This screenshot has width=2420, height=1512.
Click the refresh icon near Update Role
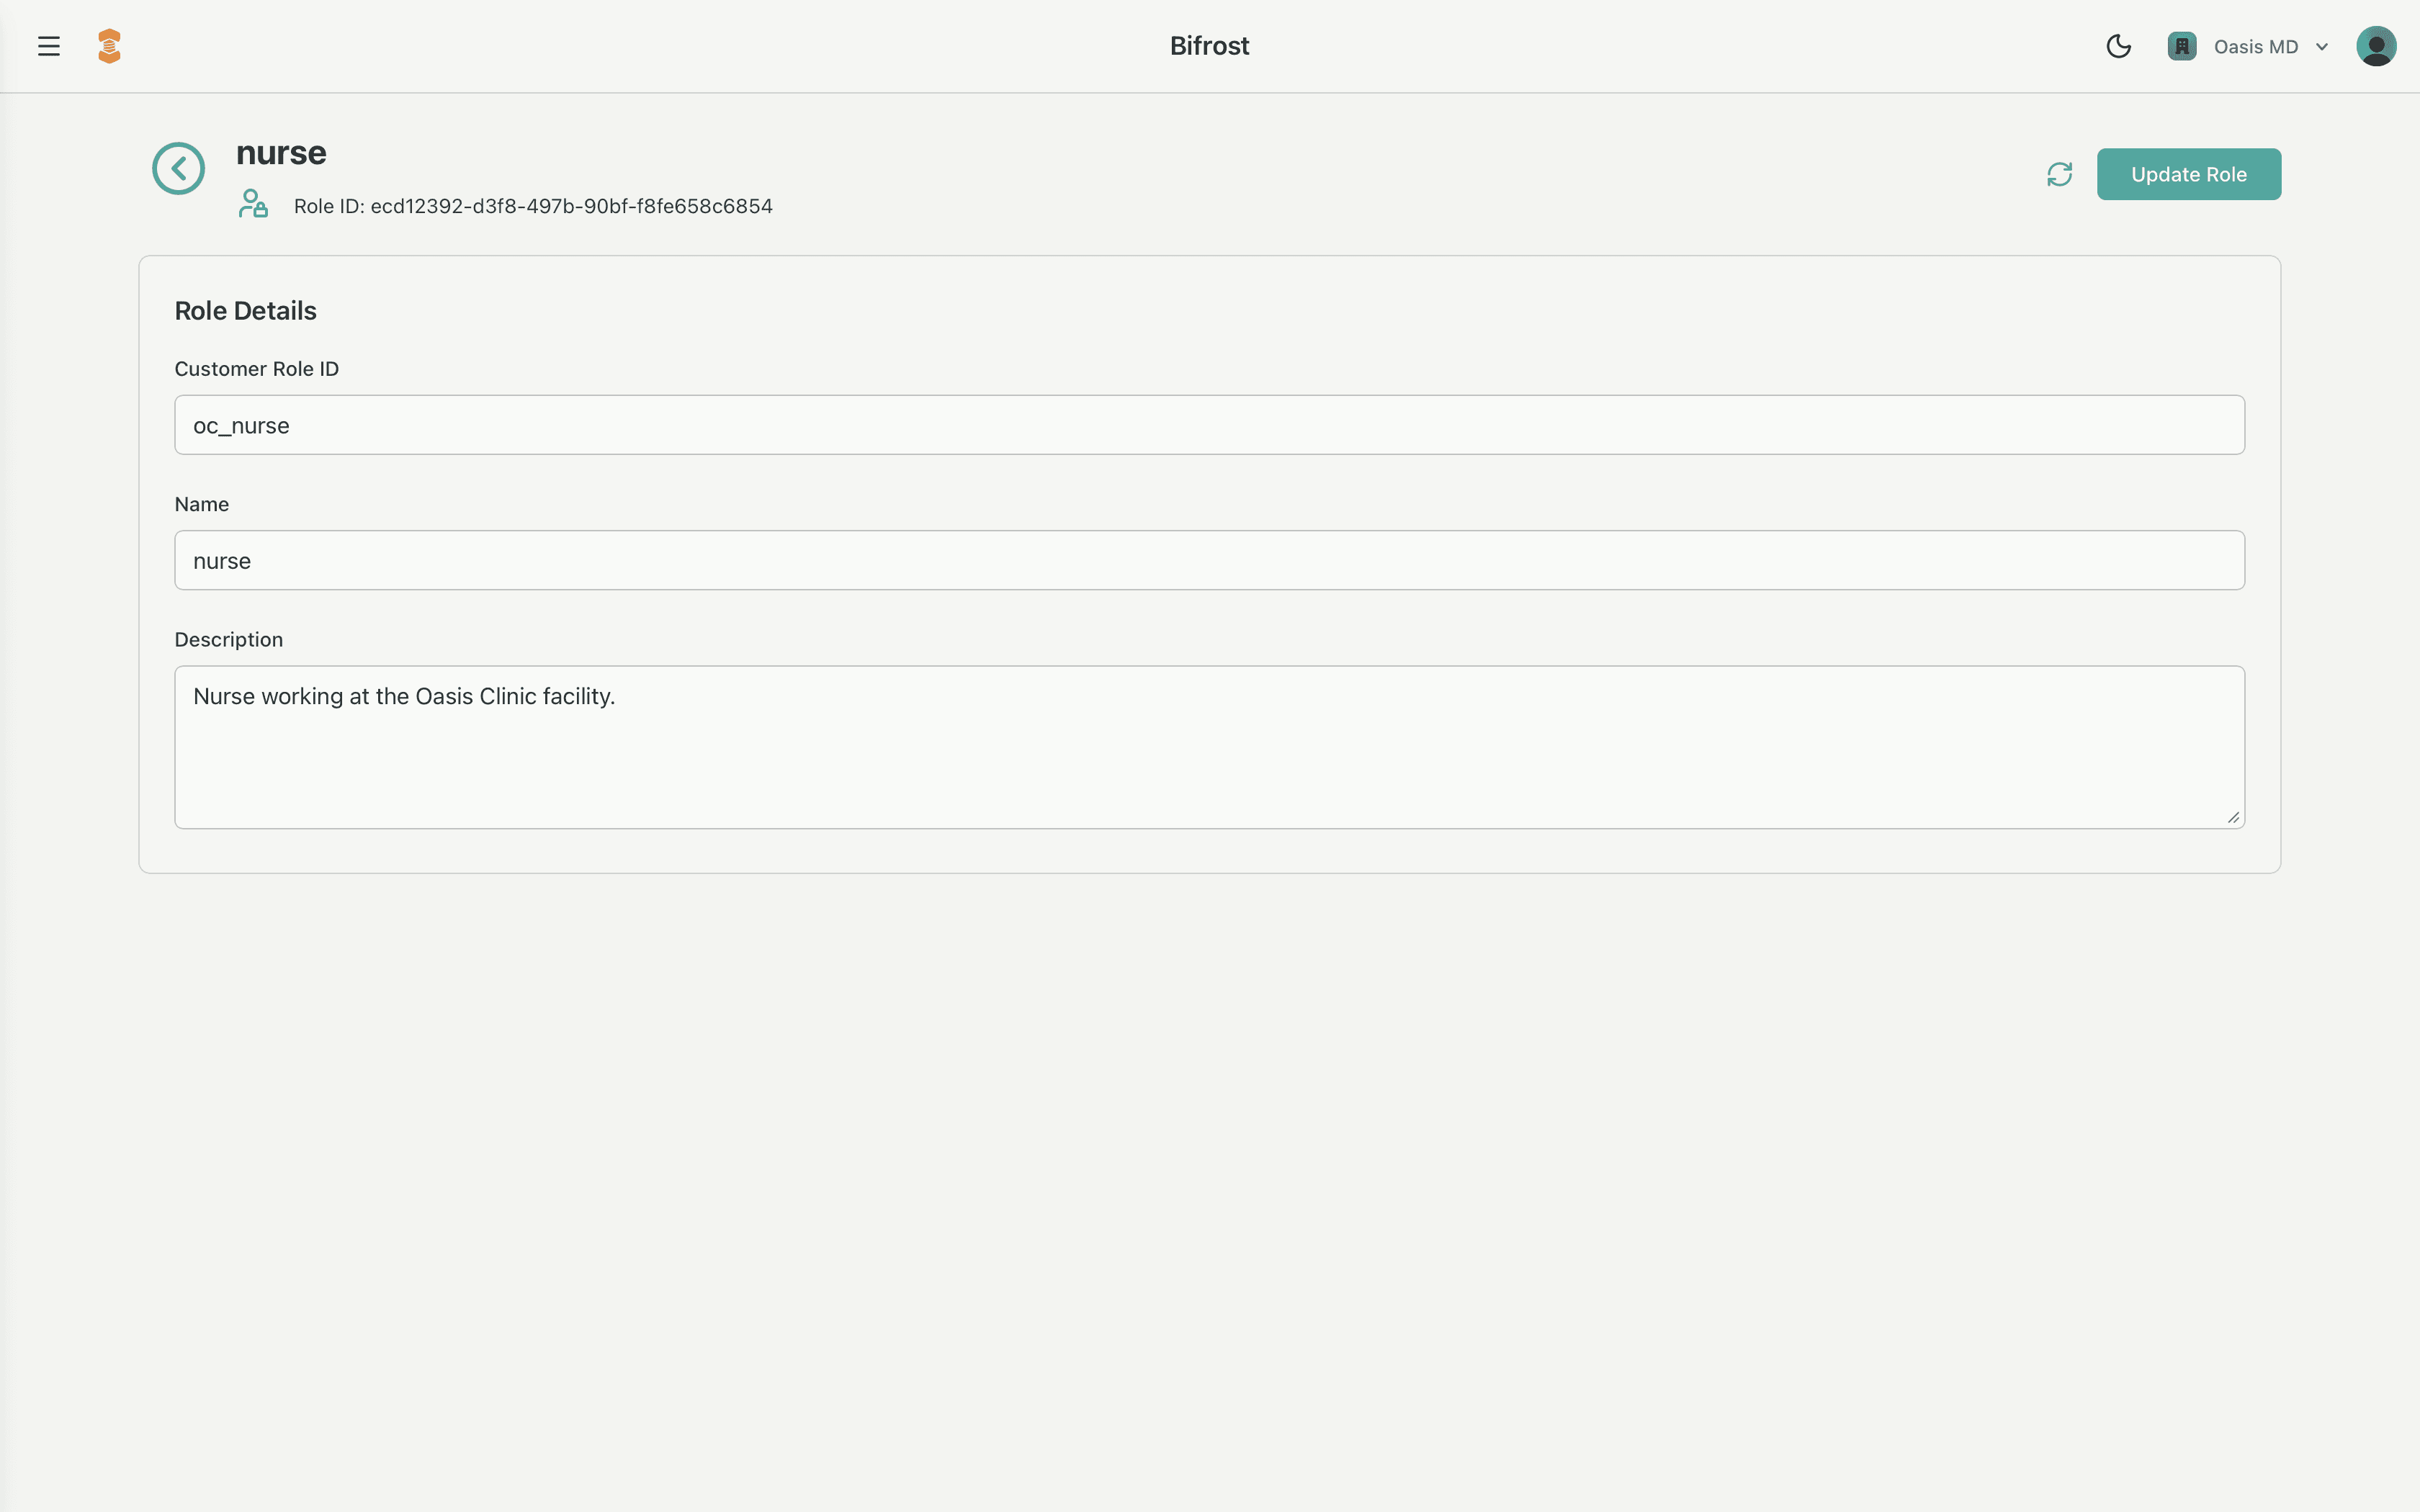pos(2060,173)
